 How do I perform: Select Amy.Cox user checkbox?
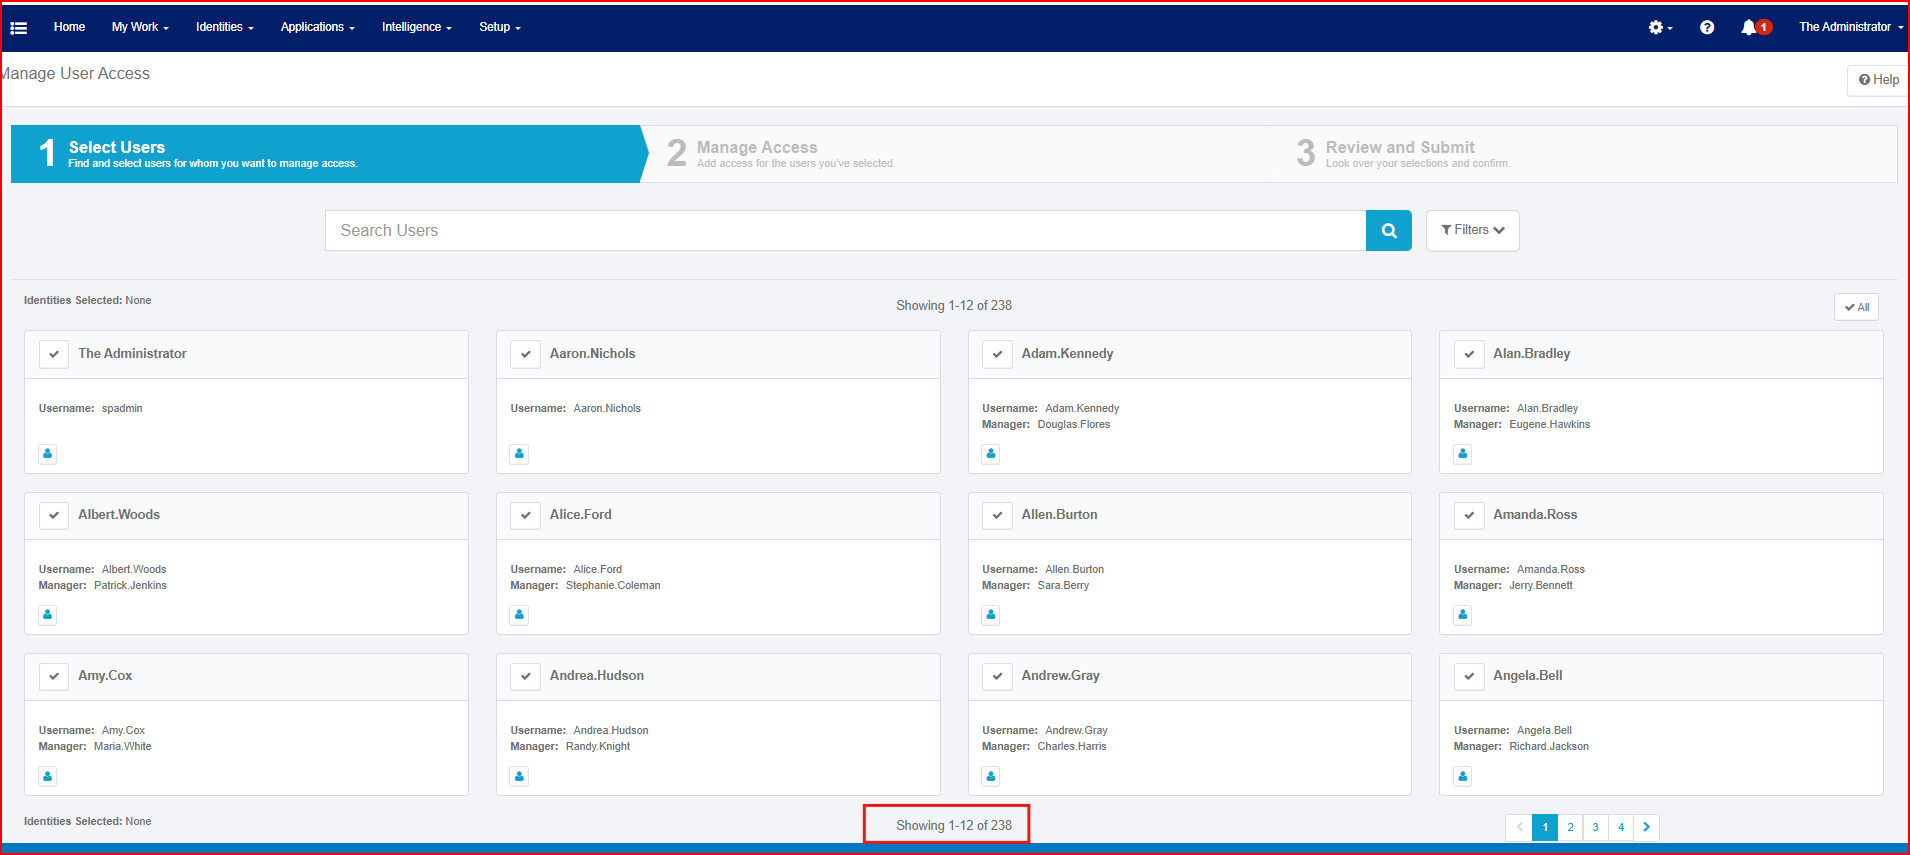click(54, 676)
